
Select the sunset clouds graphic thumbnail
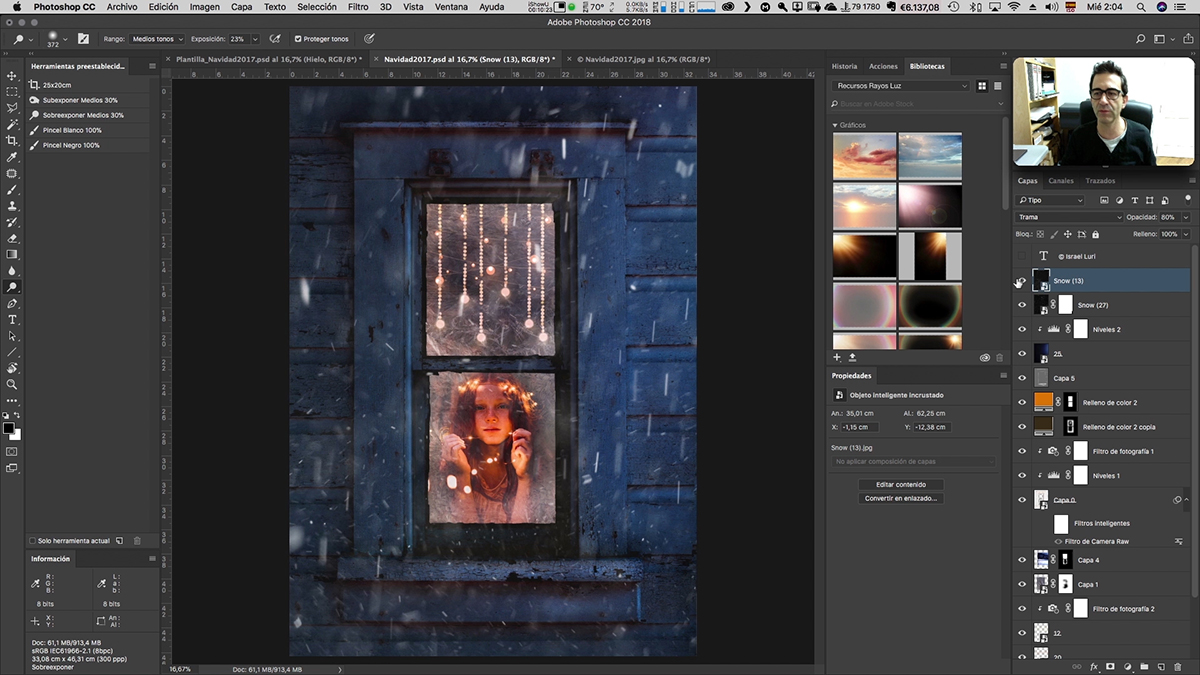(865, 156)
